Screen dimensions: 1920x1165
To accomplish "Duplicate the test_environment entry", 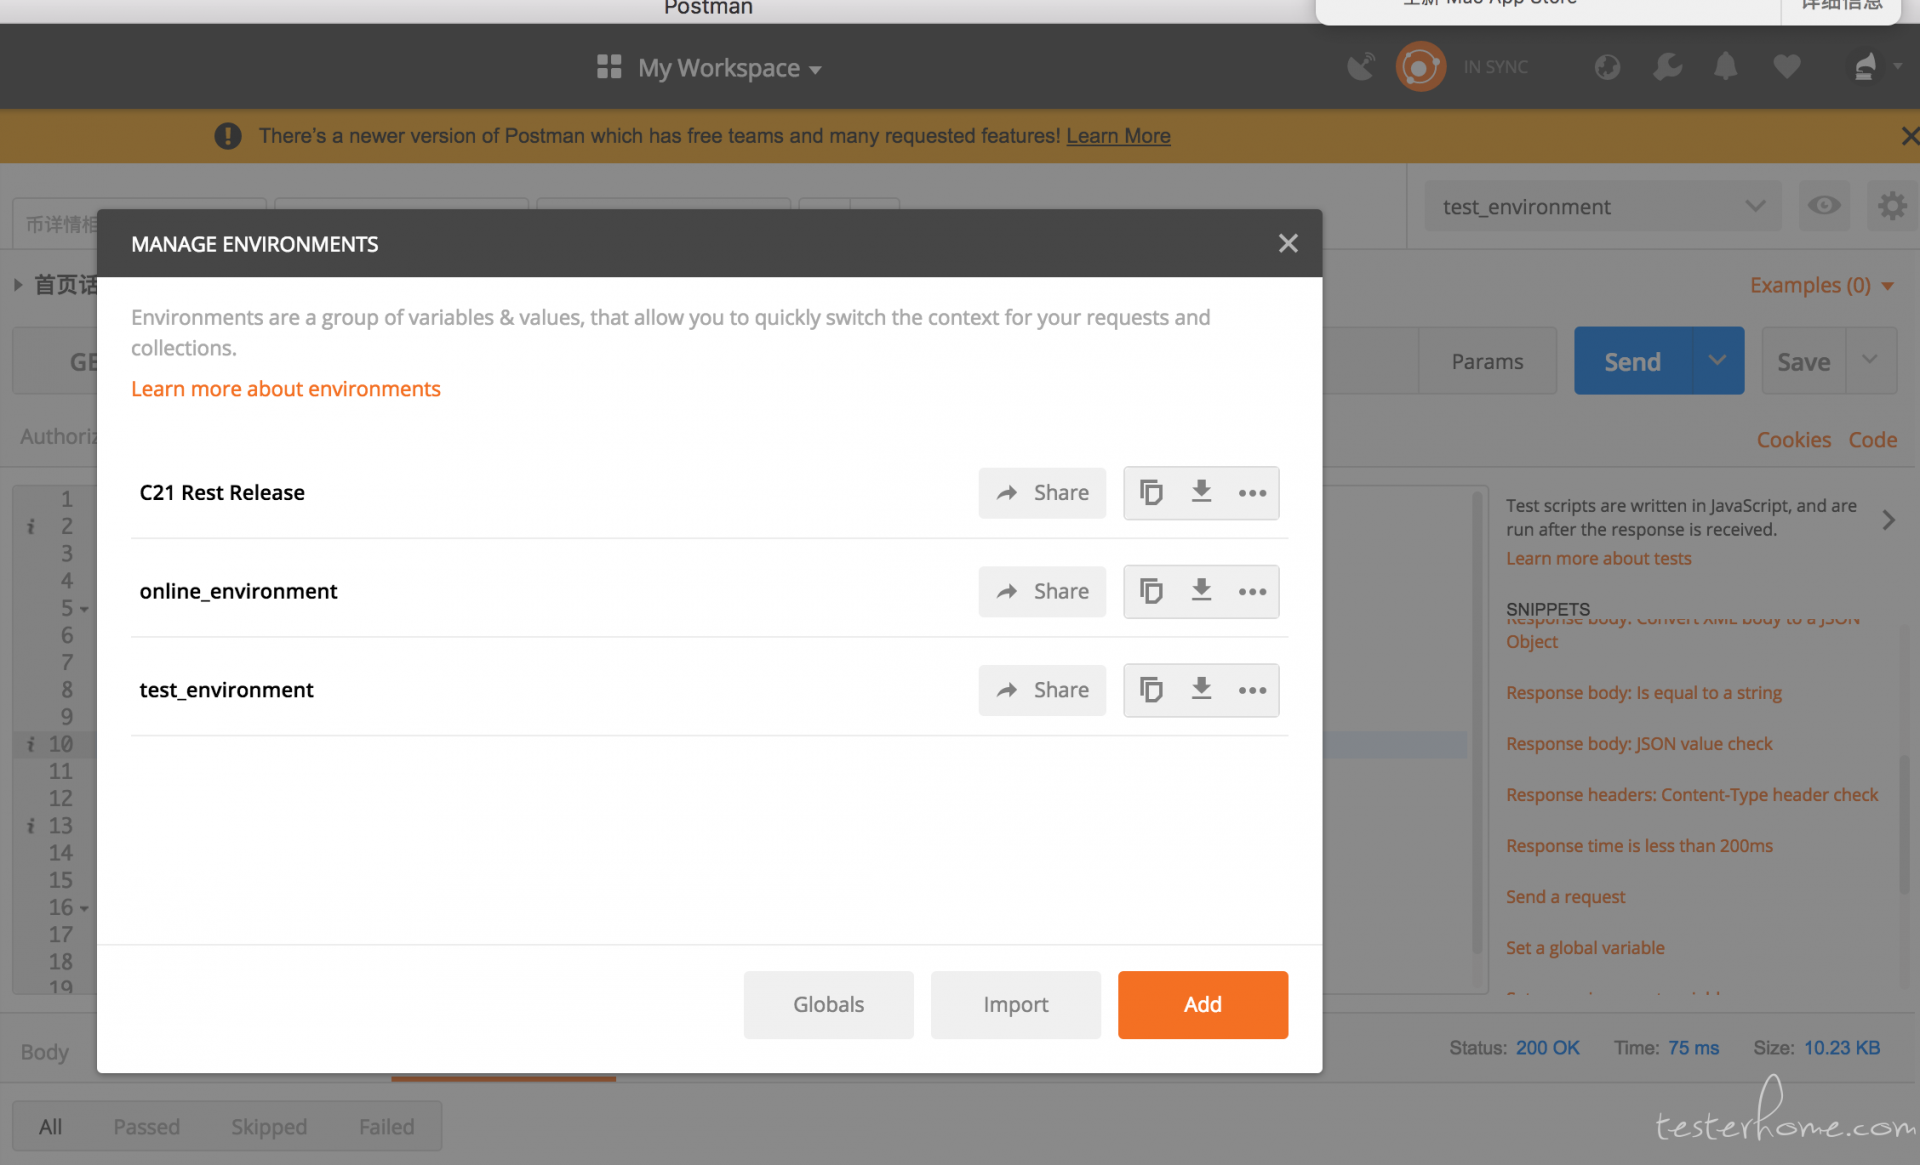I will pyautogui.click(x=1151, y=690).
